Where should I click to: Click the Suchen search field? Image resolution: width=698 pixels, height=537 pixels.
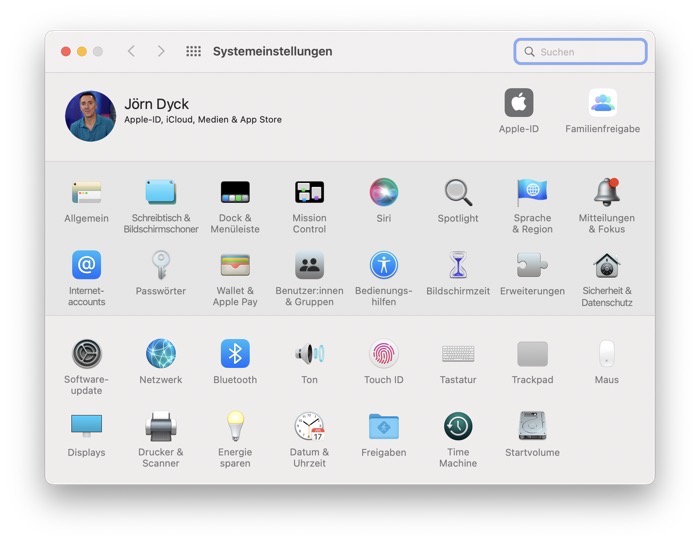coord(580,52)
